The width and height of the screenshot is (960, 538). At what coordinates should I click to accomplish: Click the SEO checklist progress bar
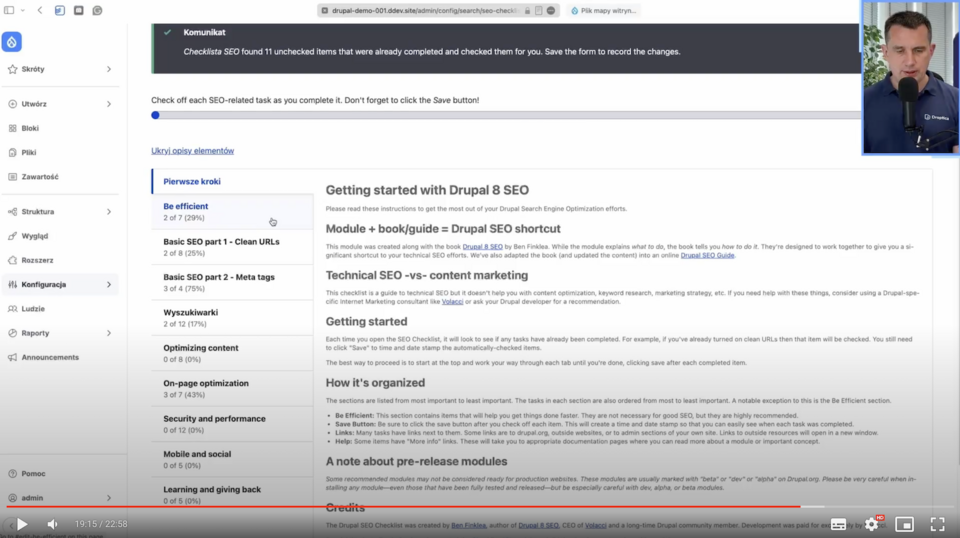coord(506,115)
